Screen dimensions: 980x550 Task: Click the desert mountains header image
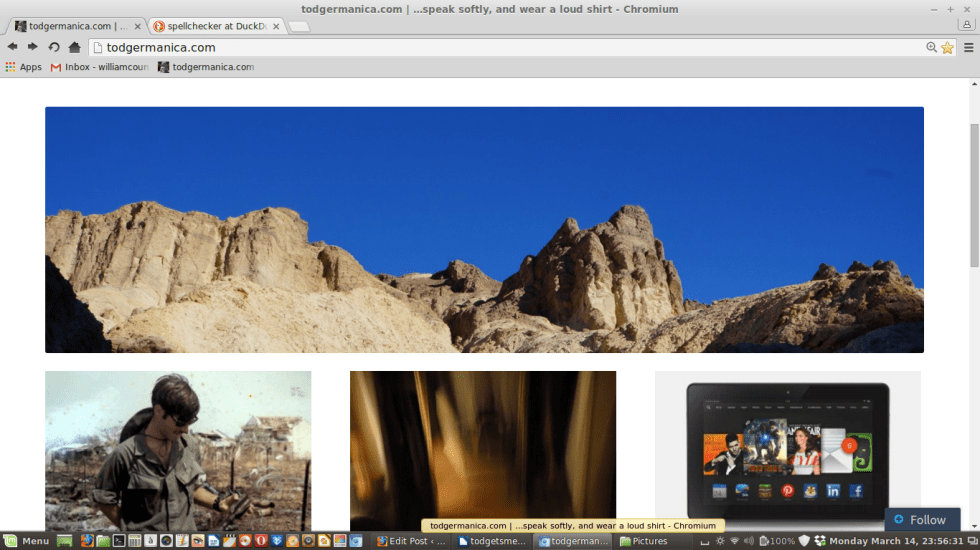pyautogui.click(x=484, y=229)
